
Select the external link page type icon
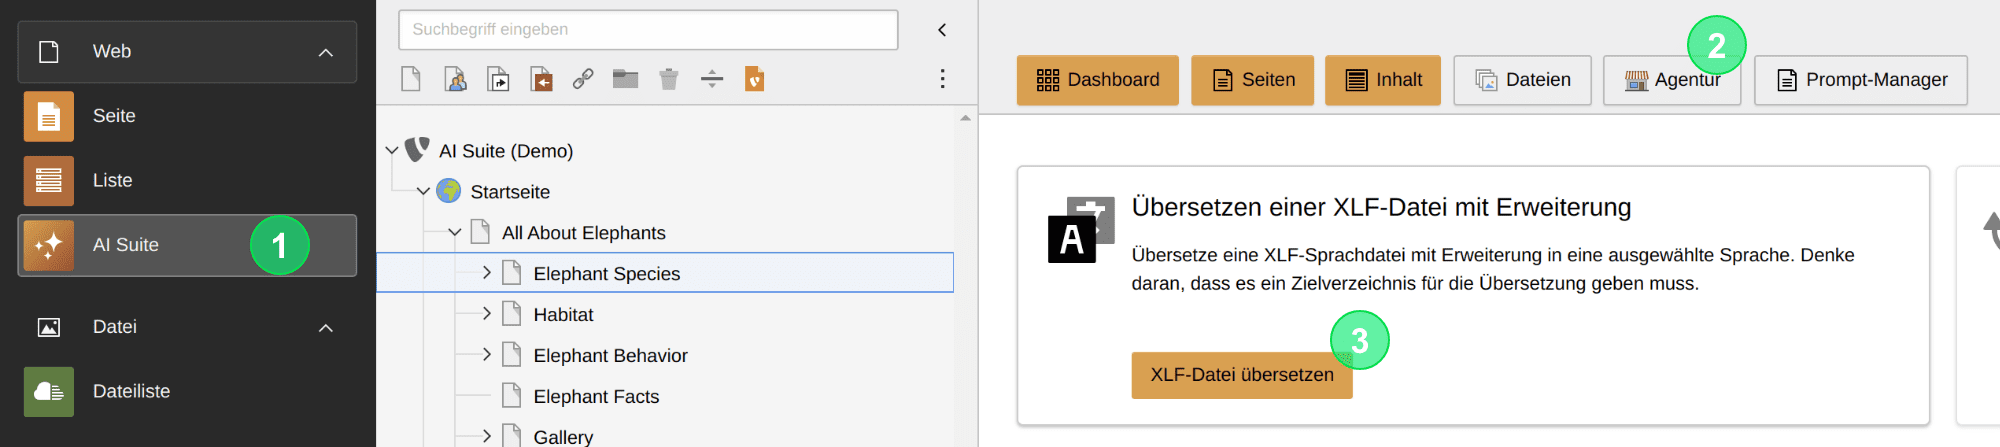point(583,79)
